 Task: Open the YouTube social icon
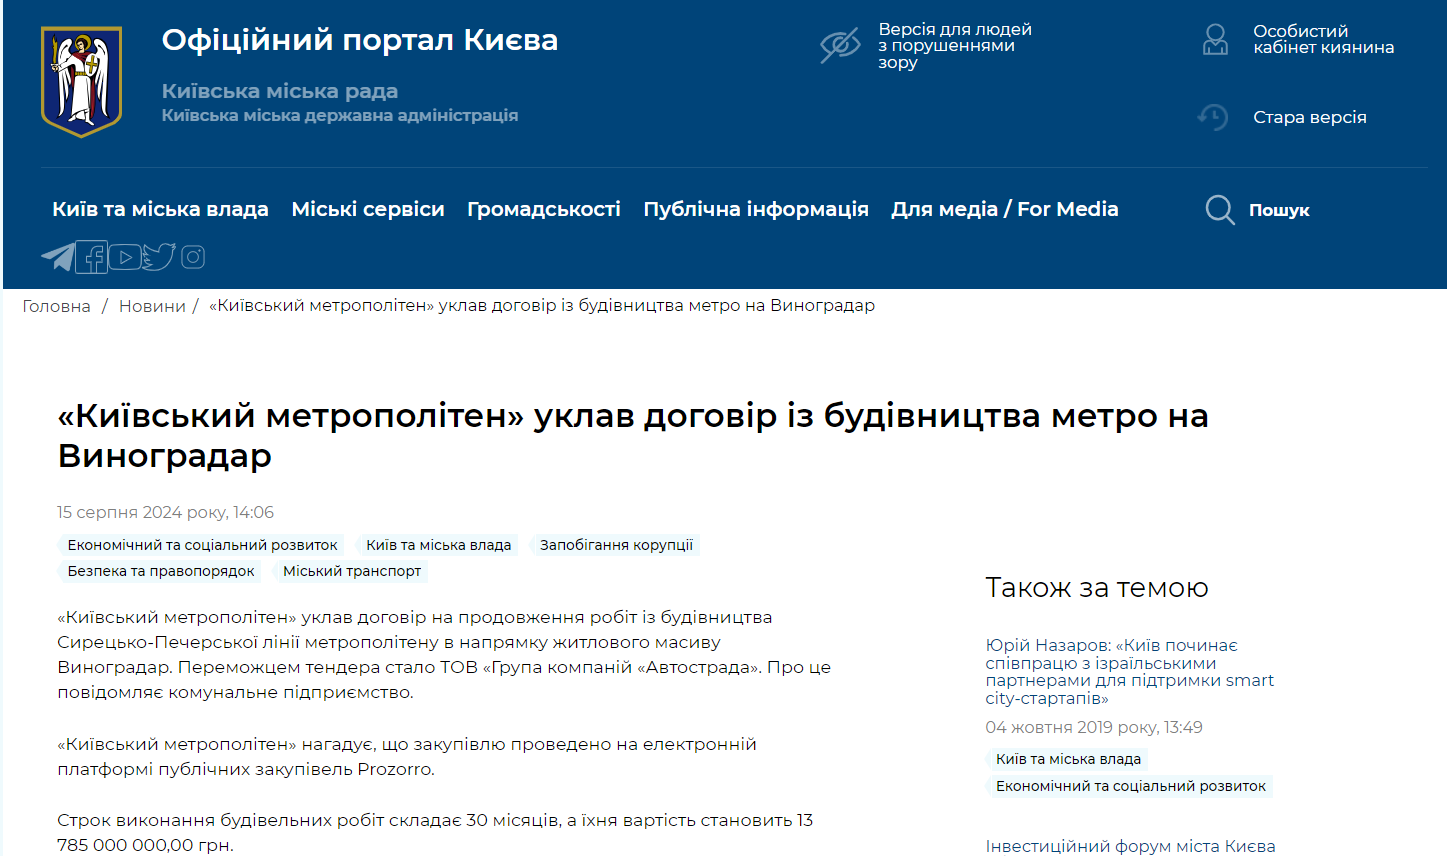125,257
